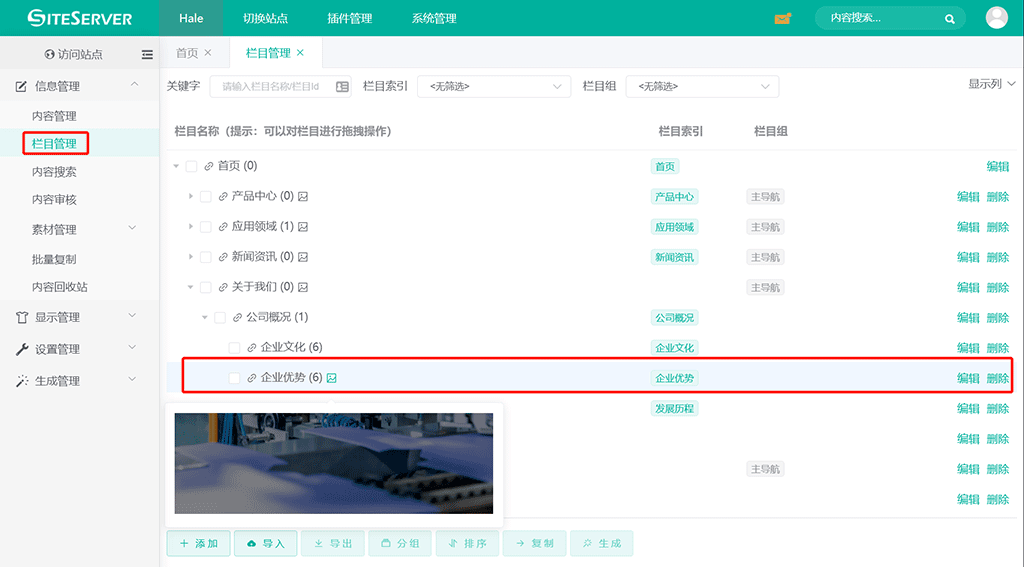
Task: Open the user avatar menu
Action: [x=997, y=18]
